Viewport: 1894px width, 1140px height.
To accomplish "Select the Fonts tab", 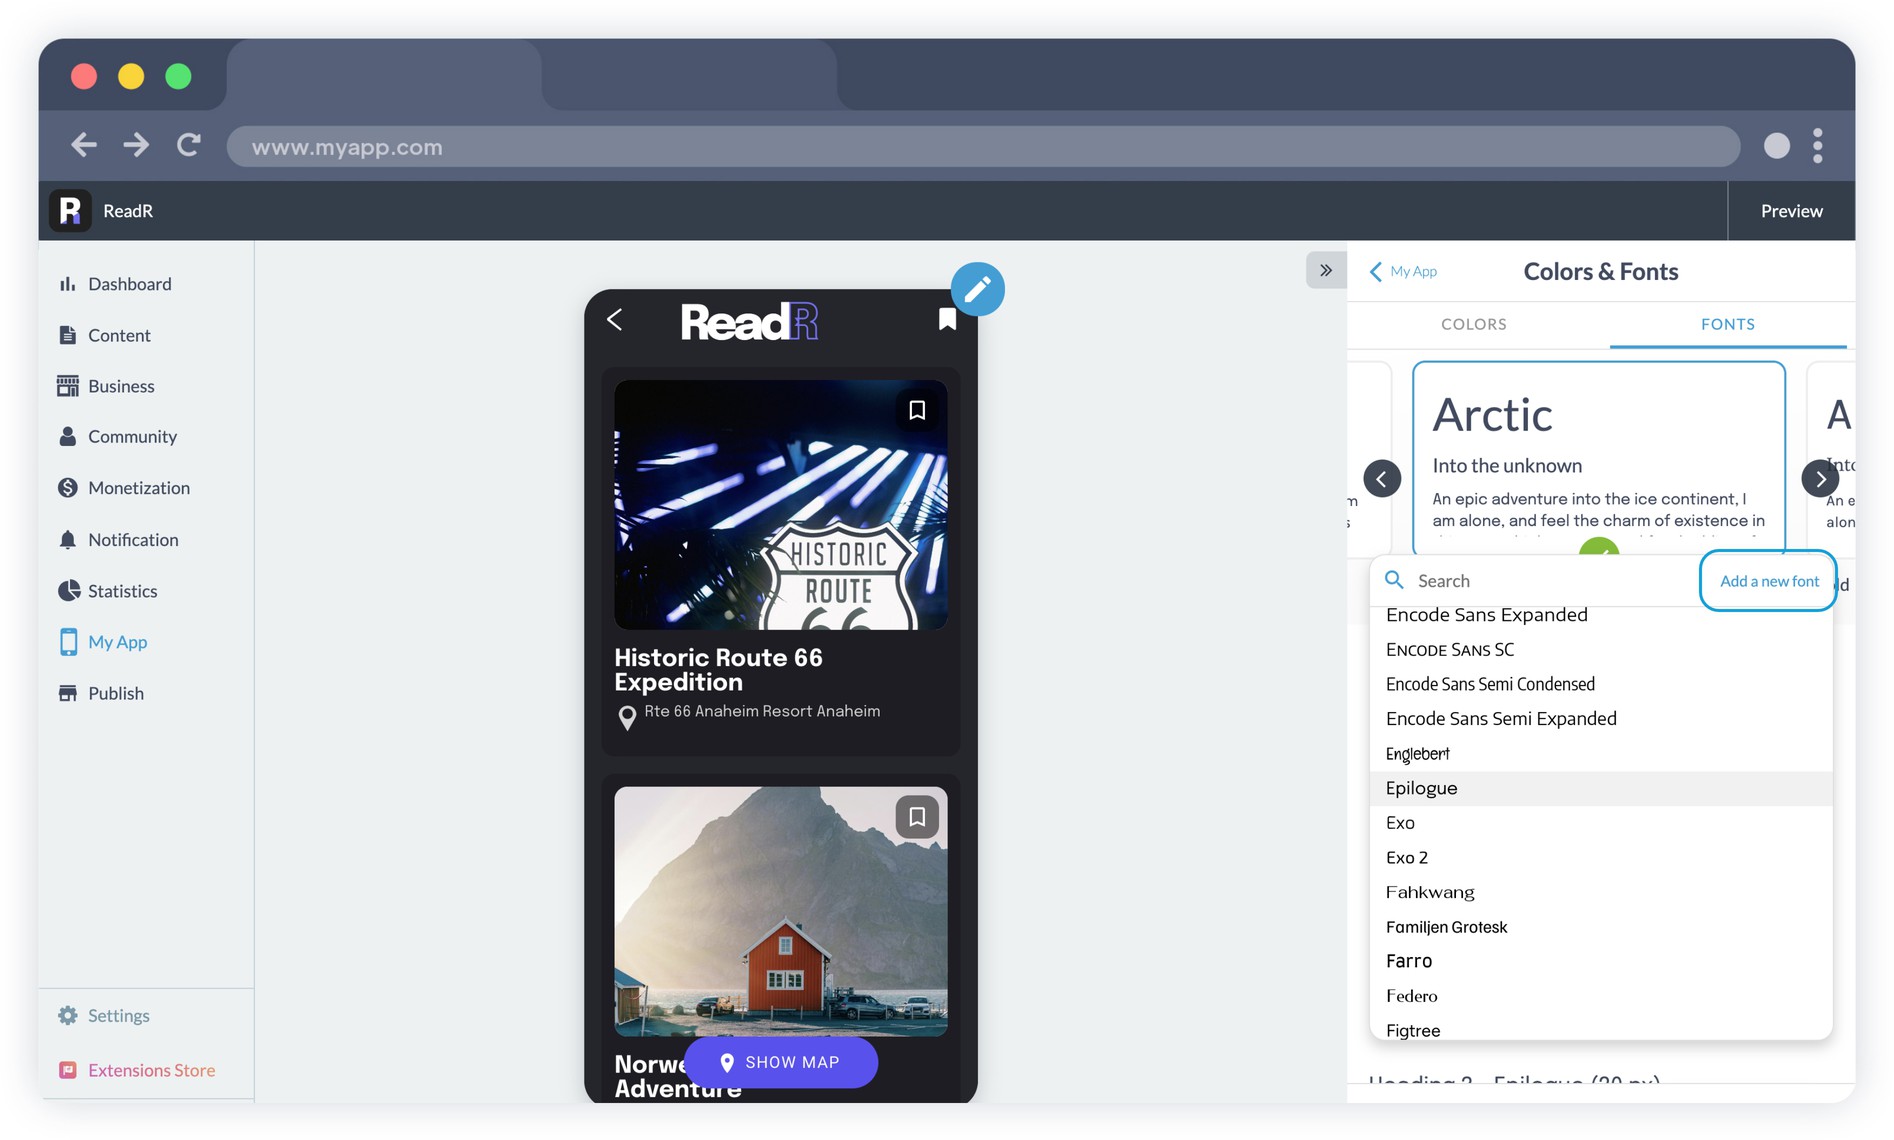I will 1727,324.
